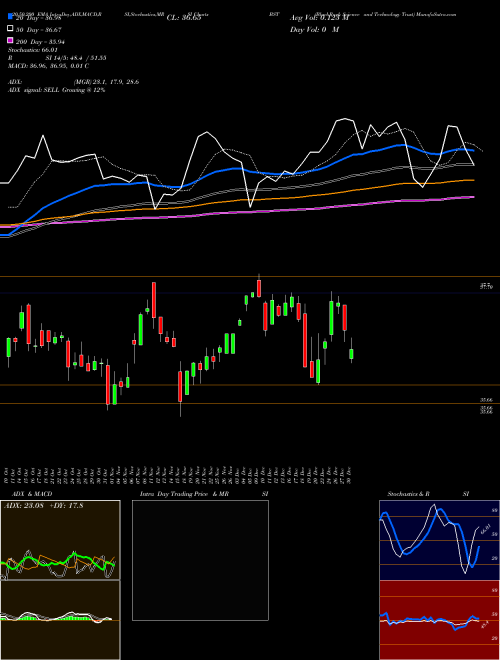Click the 'ADX signal: SELL Growing @ 12%' text
Image resolution: width=500 pixels, height=660 pixels.
coord(56,90)
